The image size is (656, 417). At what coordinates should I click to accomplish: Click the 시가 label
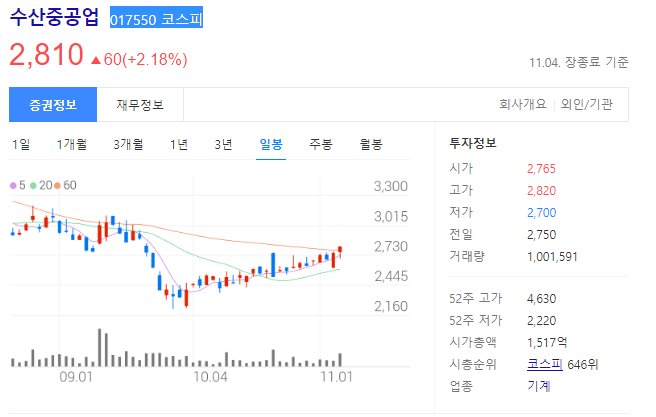(461, 169)
